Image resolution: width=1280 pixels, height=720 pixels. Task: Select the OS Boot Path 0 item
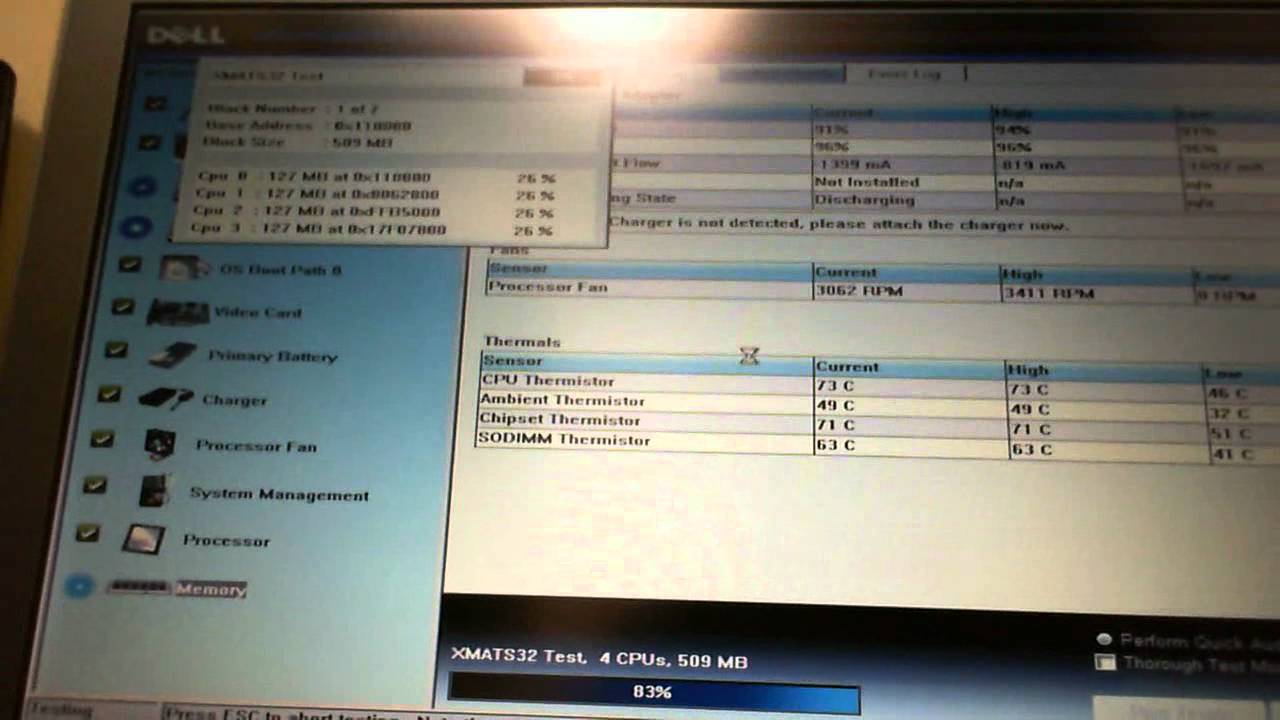281,270
